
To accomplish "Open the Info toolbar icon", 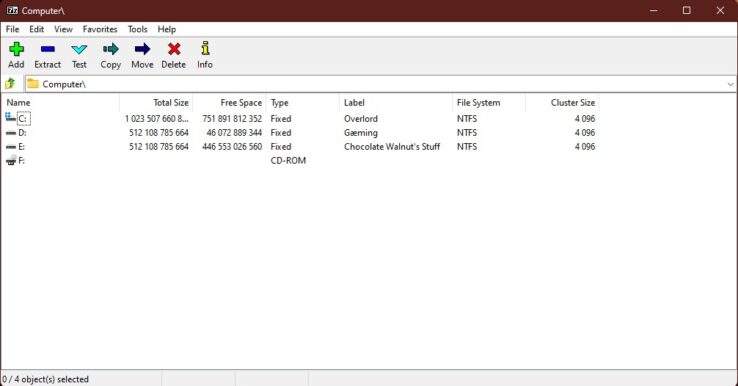I will tap(205, 48).
